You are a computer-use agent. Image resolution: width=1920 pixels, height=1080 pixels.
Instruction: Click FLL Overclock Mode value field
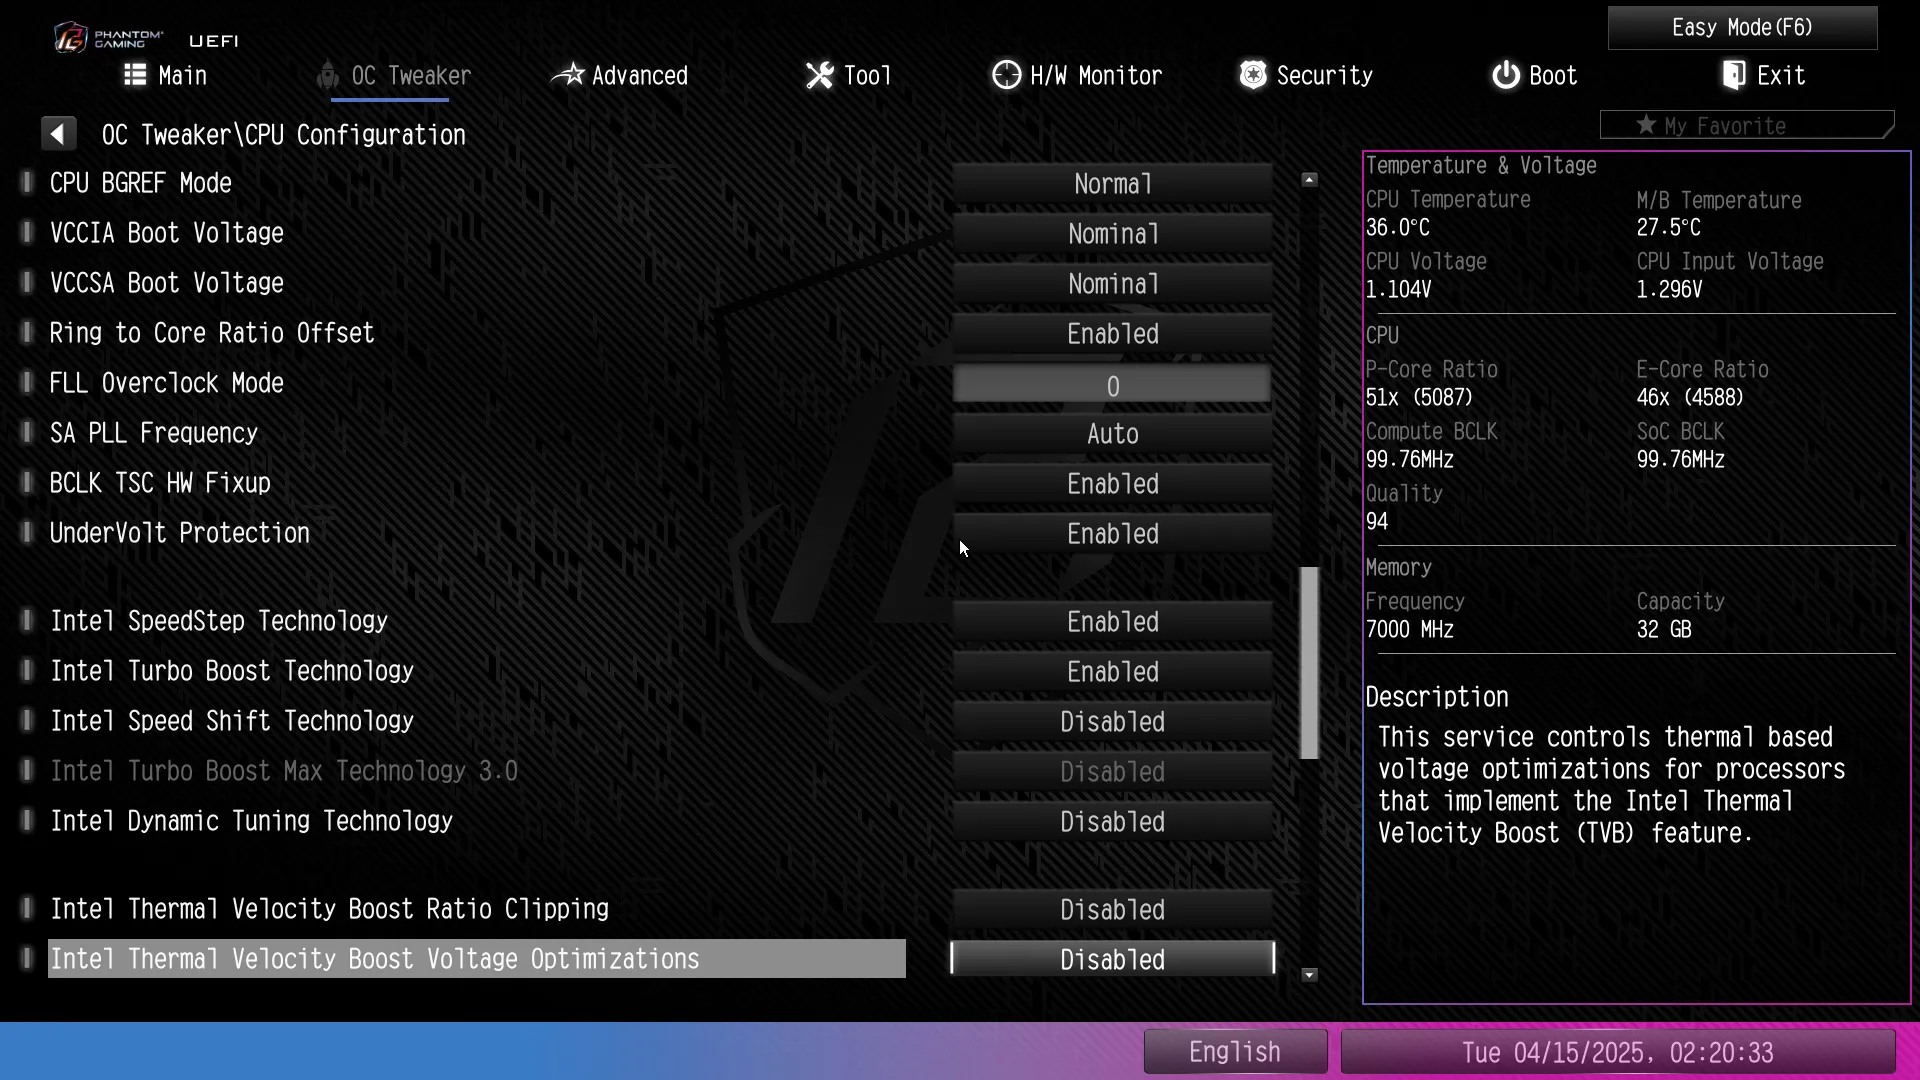point(1112,385)
